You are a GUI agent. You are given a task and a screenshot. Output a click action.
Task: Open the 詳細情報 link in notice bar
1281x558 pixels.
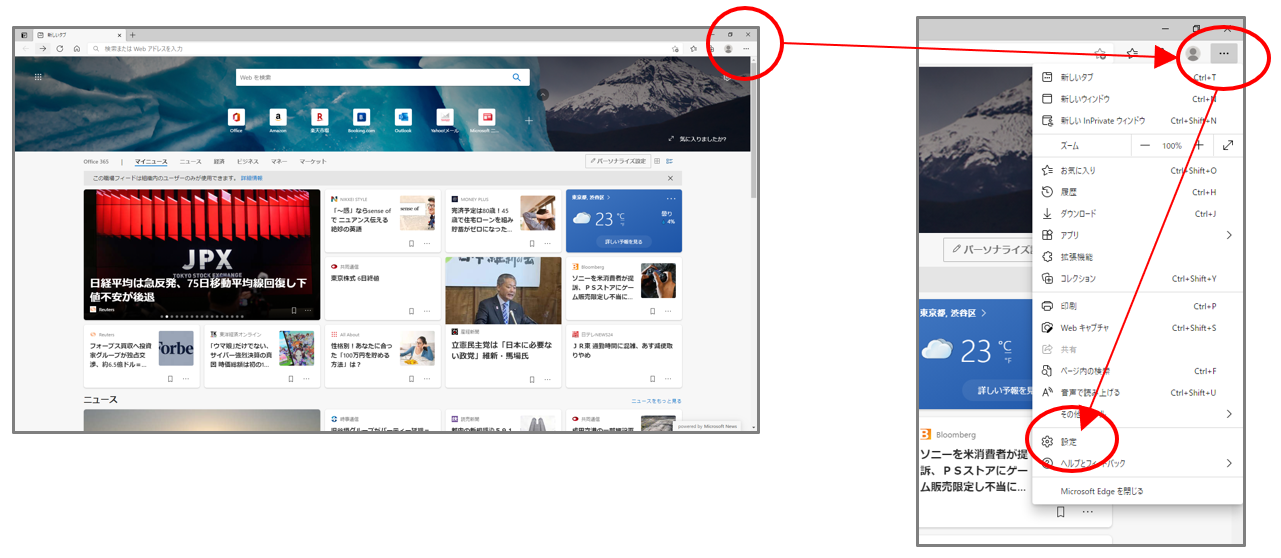(x=252, y=178)
